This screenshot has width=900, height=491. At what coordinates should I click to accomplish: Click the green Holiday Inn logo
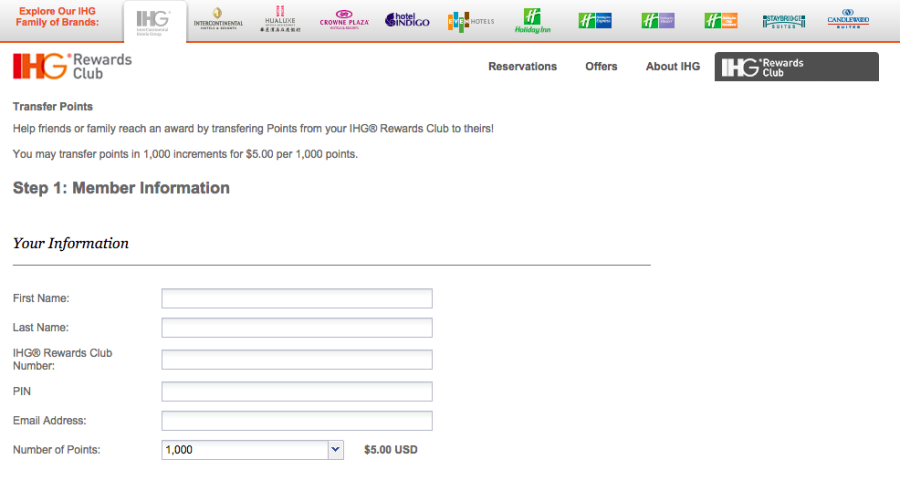pos(534,20)
